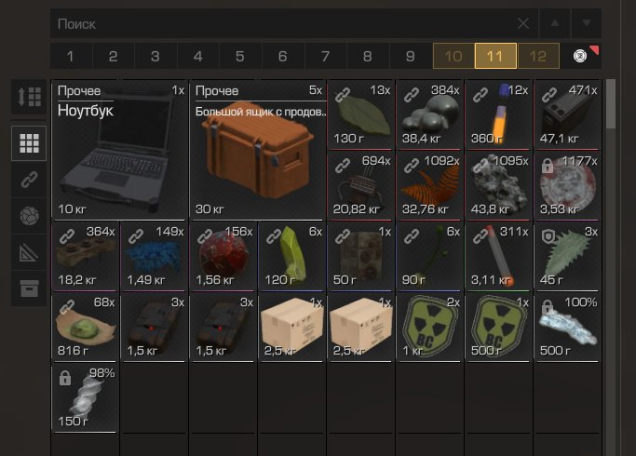Select the artifact sphere filter icon in sidebar
This screenshot has height=456, width=636.
point(29,215)
